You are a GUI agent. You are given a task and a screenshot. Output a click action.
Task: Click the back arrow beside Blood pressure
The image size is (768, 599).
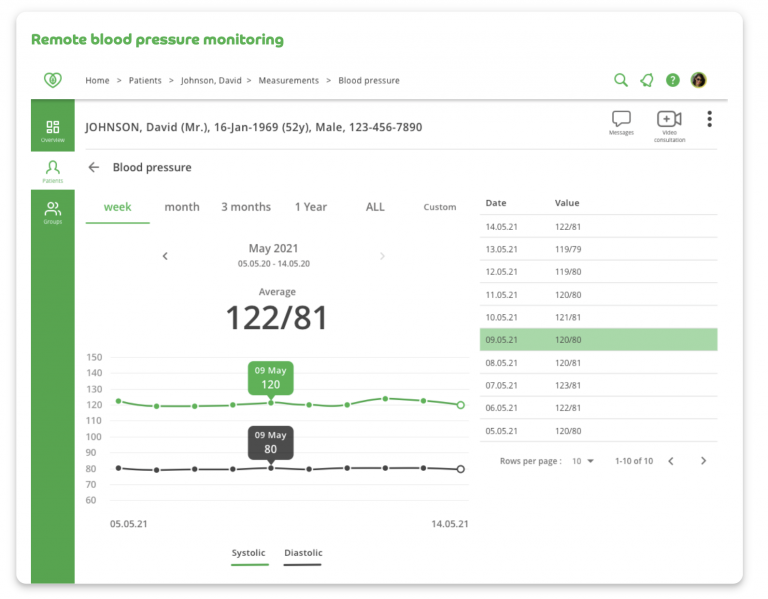[94, 168]
